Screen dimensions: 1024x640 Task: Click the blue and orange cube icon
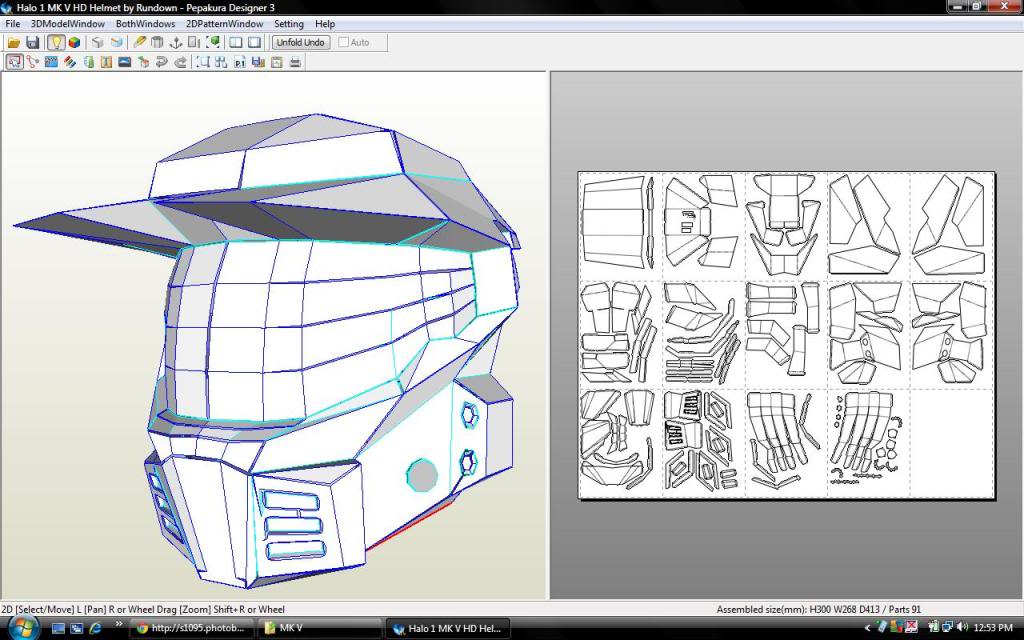[x=116, y=42]
